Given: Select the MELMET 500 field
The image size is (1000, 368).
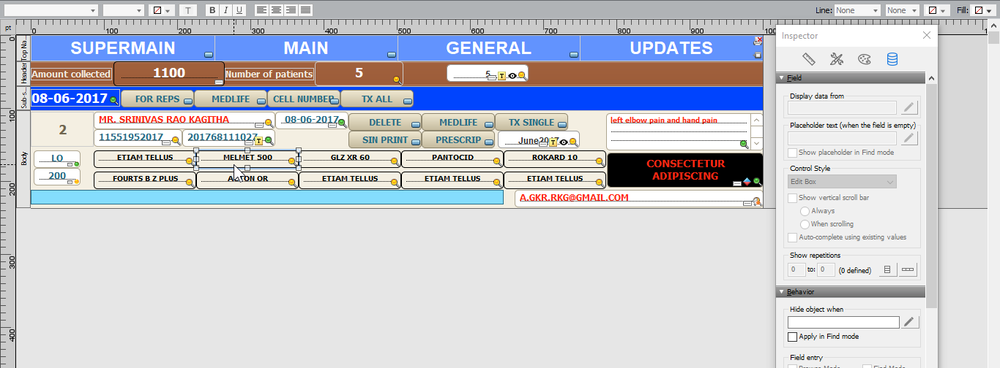Looking at the screenshot, I should (247, 159).
